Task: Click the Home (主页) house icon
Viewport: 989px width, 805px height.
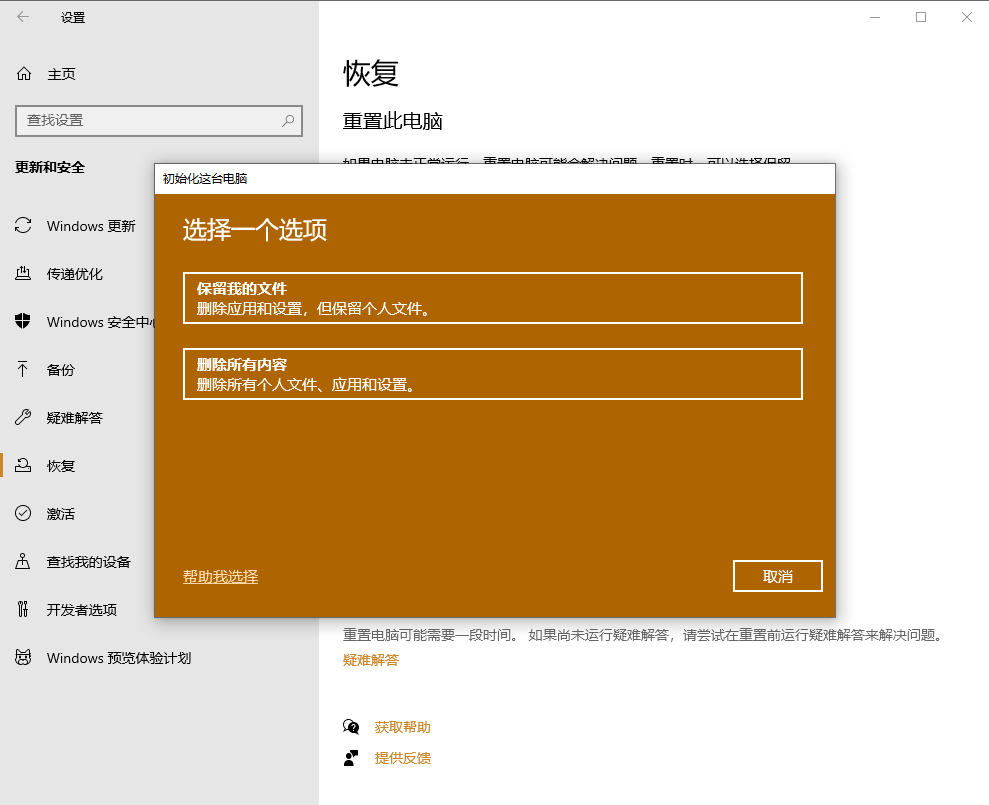Action: [23, 74]
